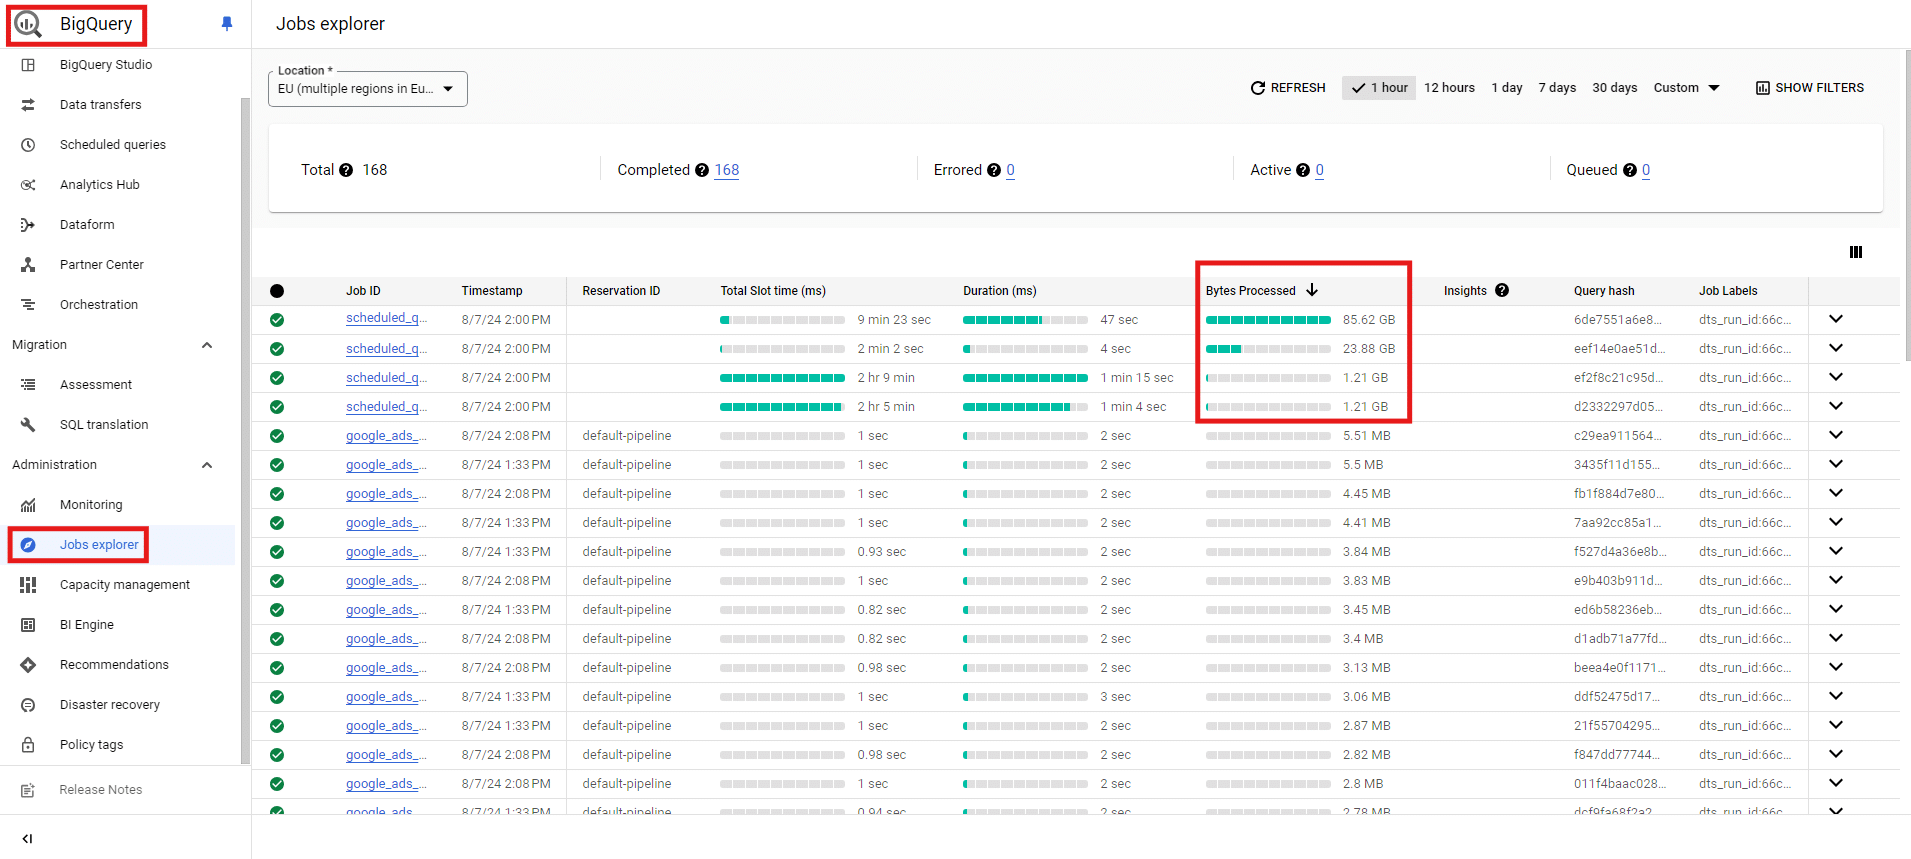Expand row with query hash ef2f8c21c95d
Screen dimensions: 1911x859
(1836, 377)
